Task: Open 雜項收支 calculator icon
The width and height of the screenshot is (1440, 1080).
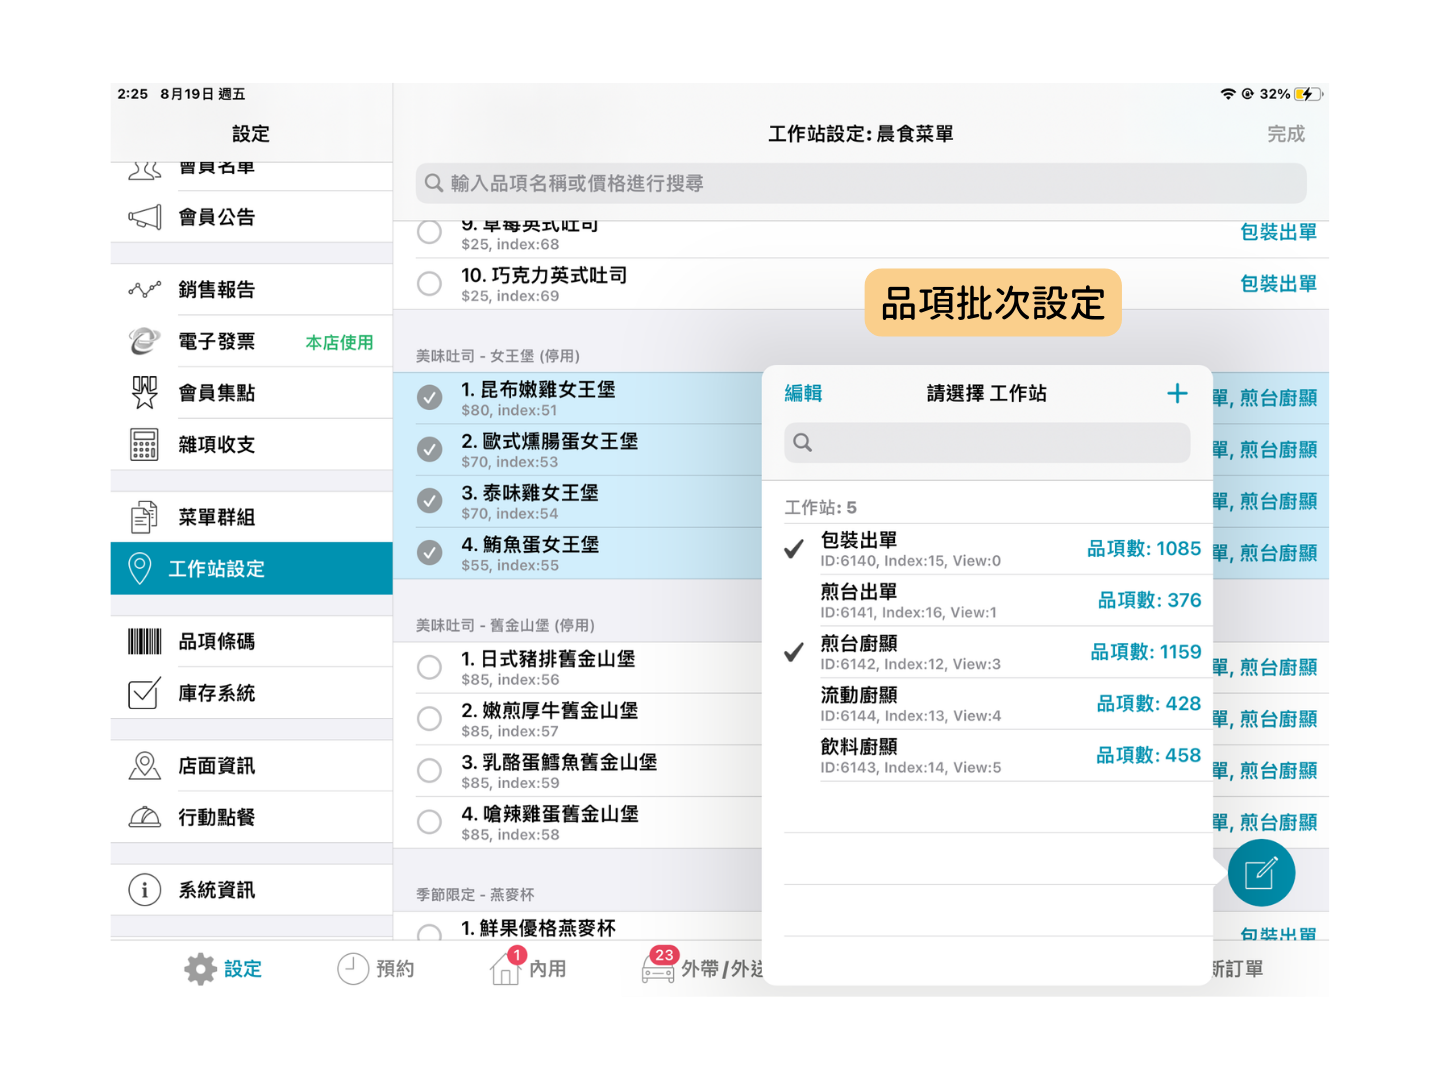Action: click(145, 445)
